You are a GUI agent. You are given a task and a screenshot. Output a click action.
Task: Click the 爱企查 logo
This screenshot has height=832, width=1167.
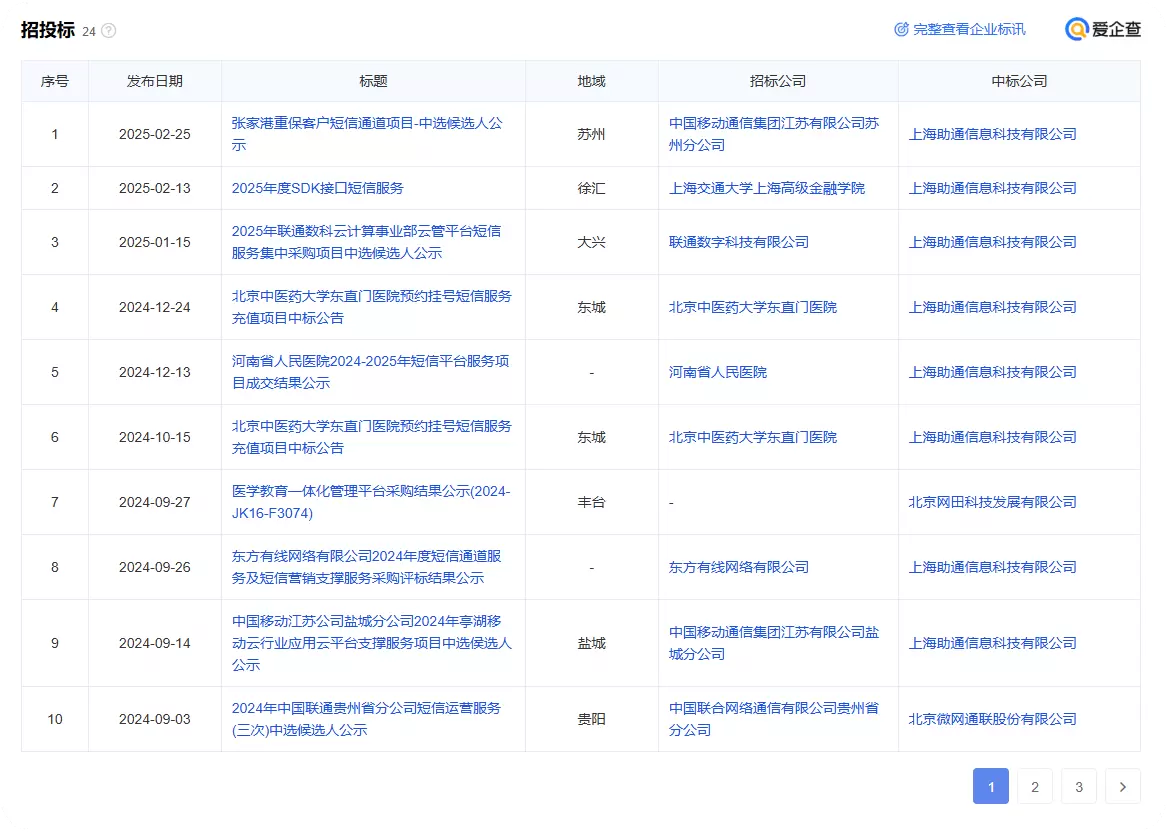pyautogui.click(x=1103, y=29)
